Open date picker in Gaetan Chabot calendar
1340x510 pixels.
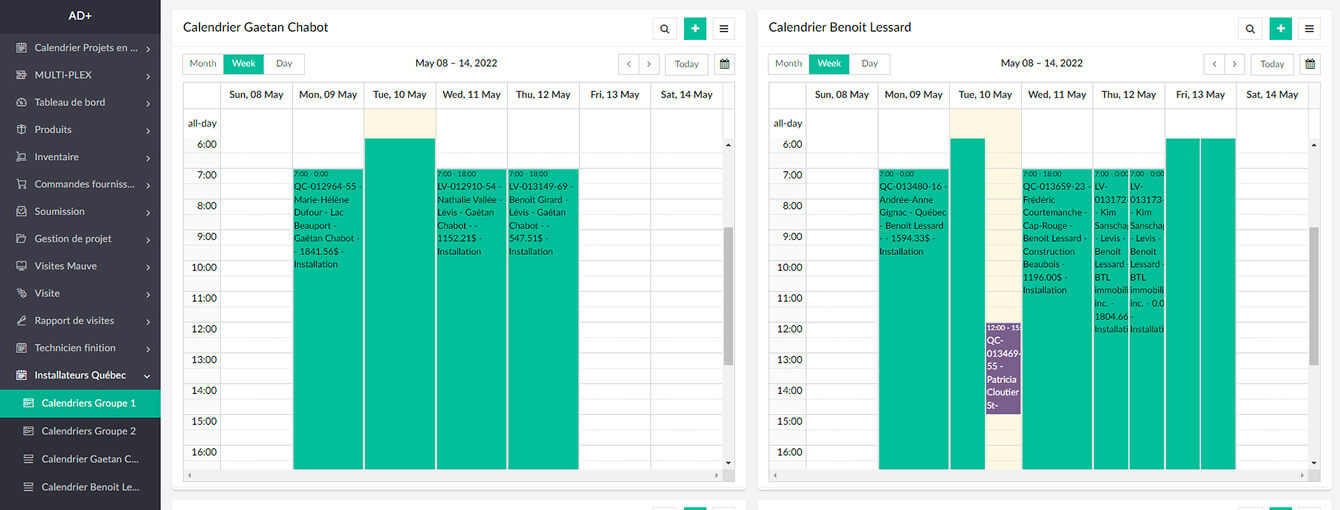(725, 64)
